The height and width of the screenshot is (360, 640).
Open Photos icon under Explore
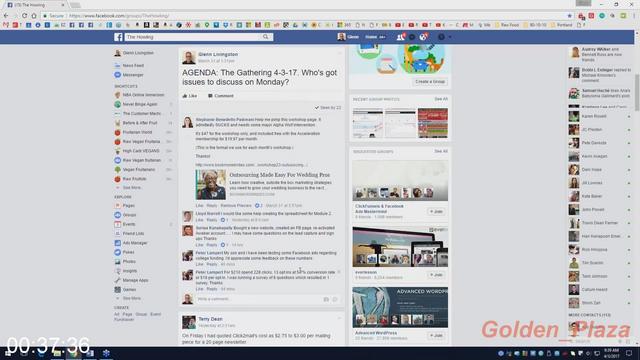coord(118,262)
